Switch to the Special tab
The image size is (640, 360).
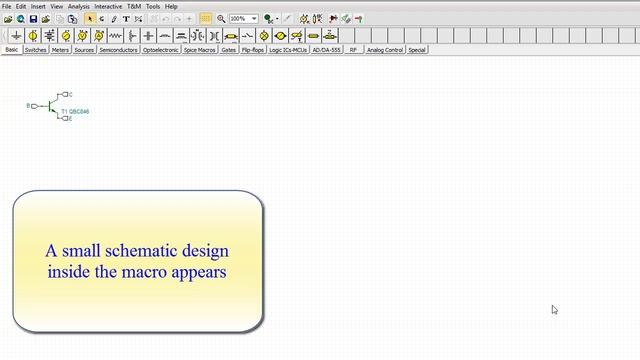tap(417, 50)
